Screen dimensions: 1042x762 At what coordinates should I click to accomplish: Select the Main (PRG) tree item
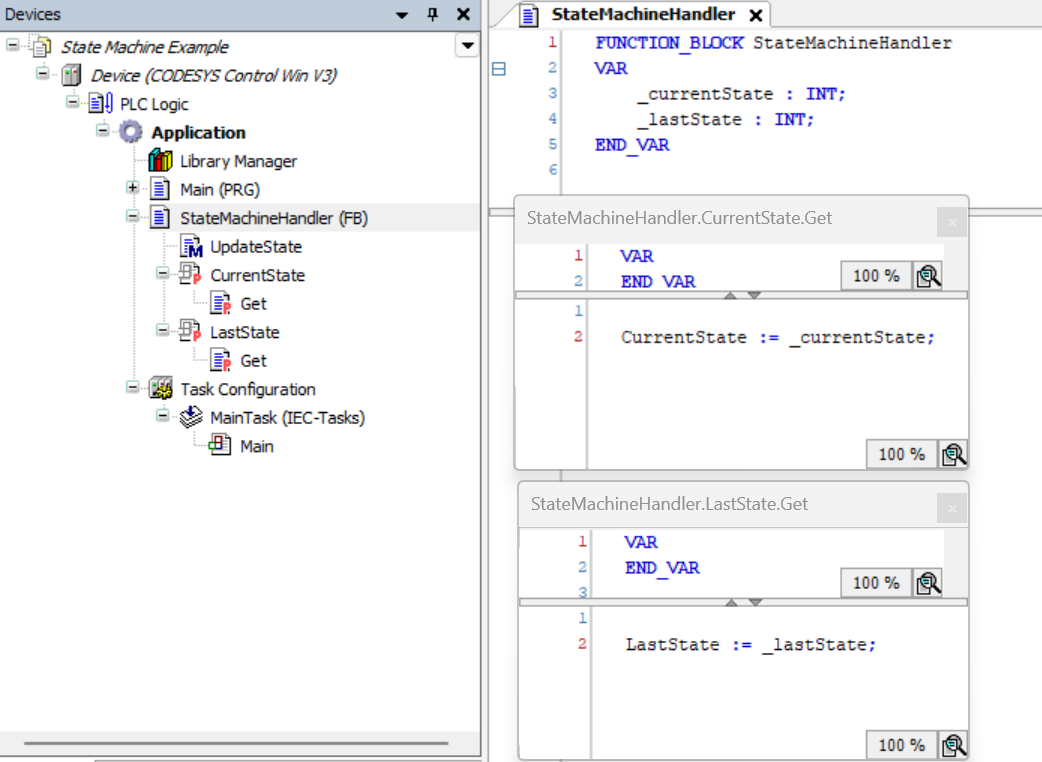[220, 190]
